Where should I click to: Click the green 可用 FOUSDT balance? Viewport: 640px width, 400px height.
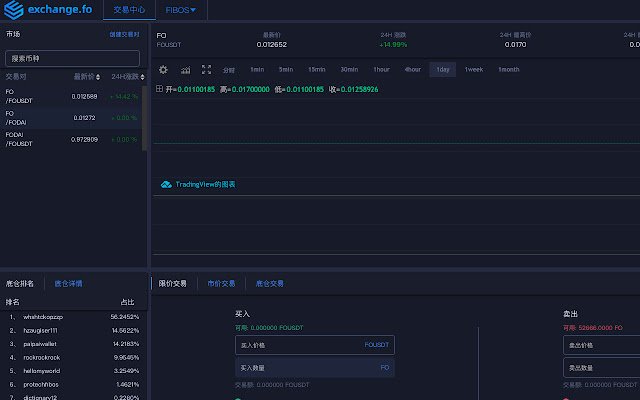click(x=269, y=328)
